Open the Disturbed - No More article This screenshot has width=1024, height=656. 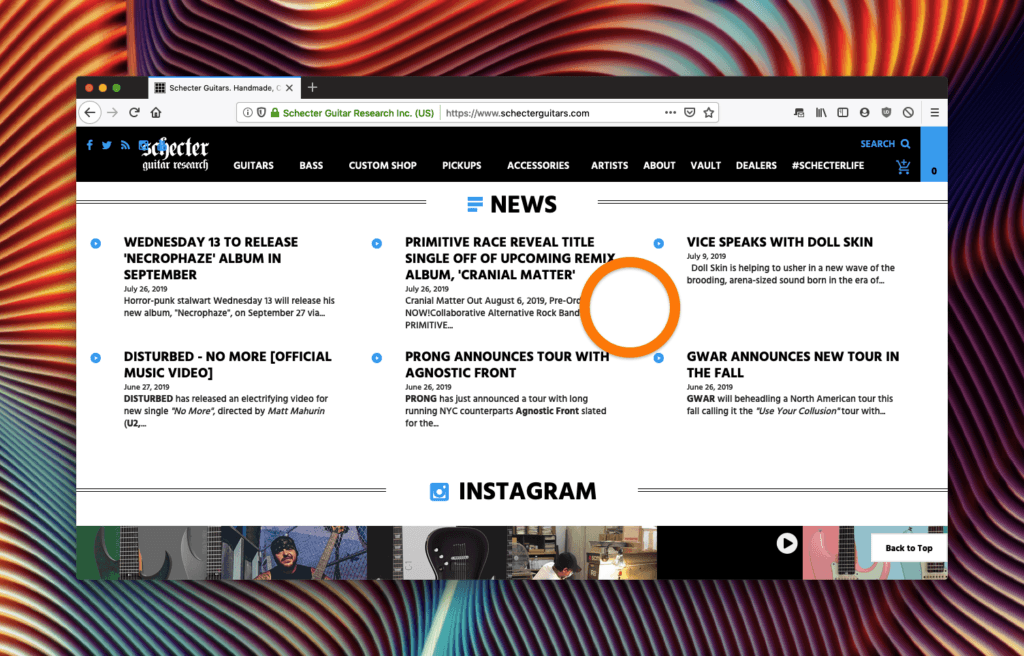pos(227,364)
